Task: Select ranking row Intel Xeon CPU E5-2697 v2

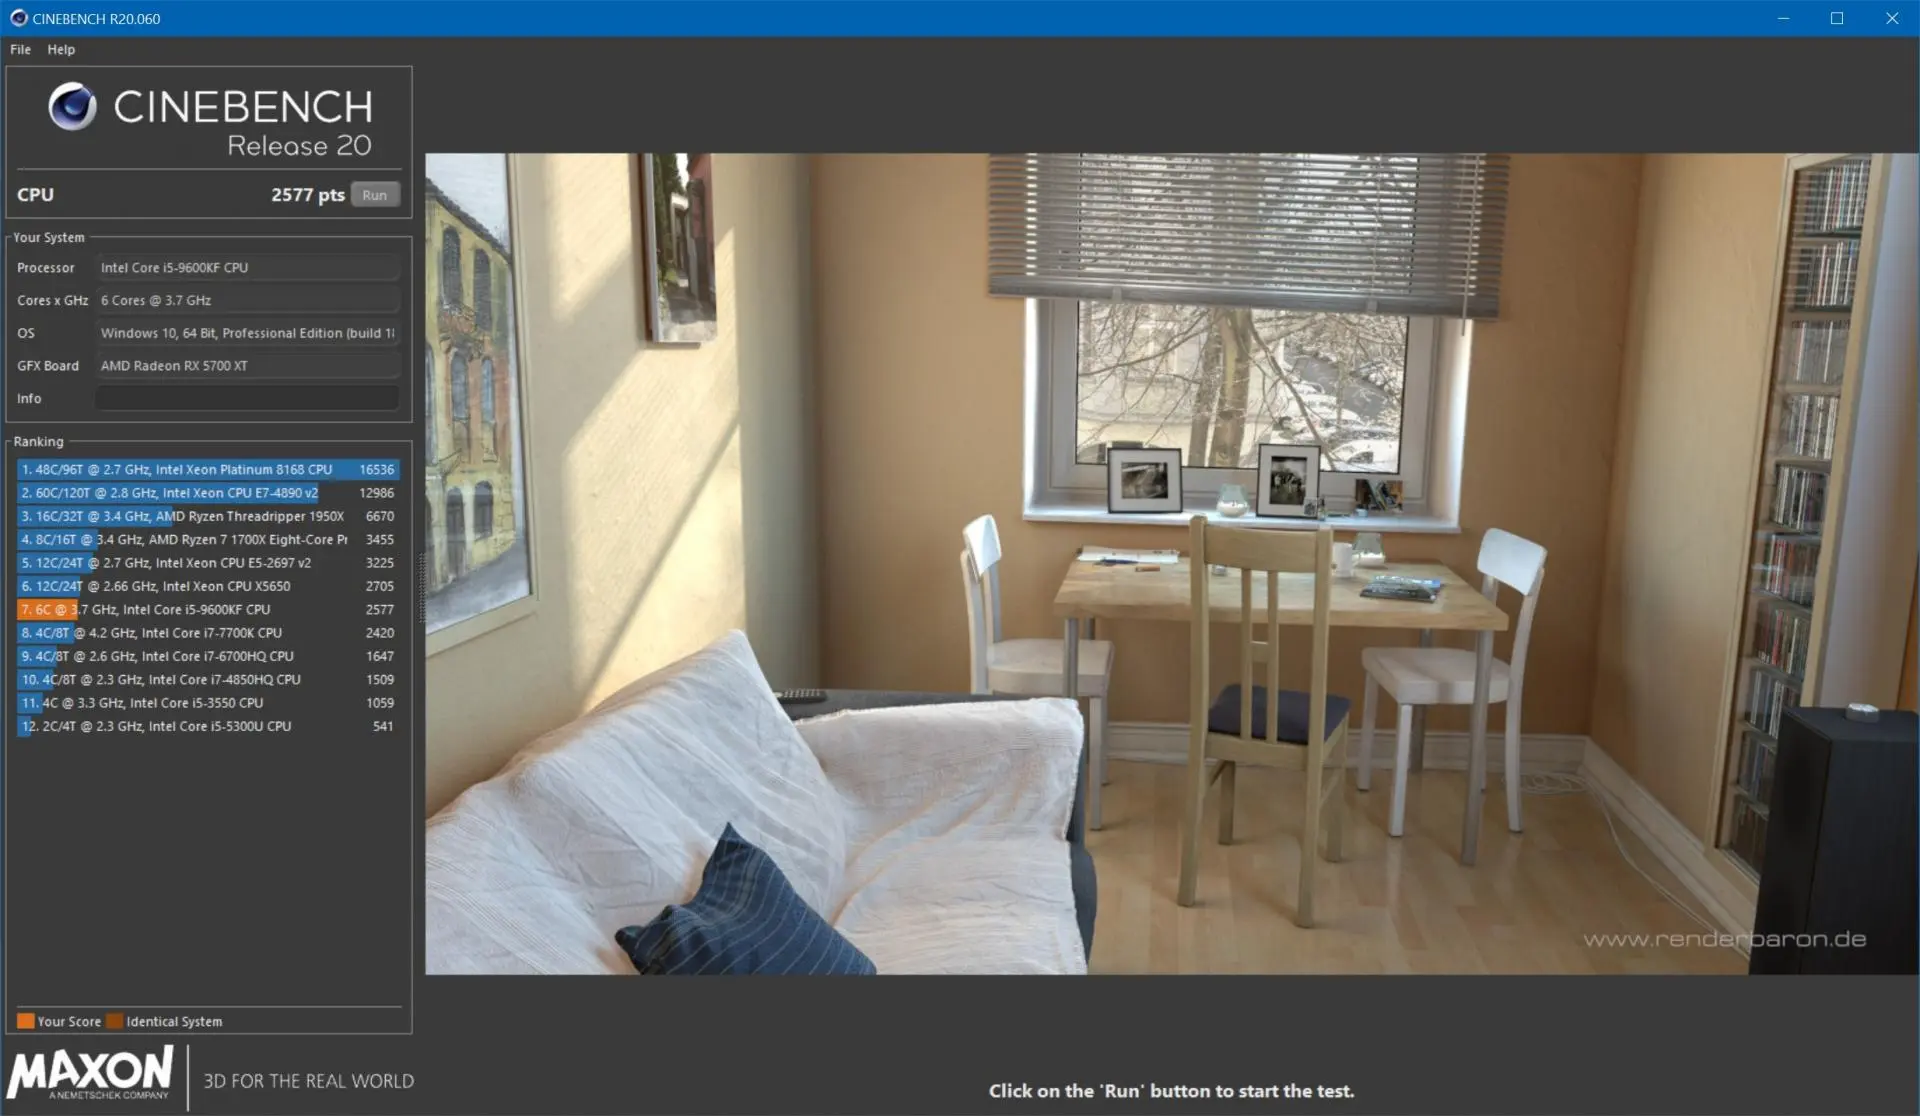Action: 208,563
